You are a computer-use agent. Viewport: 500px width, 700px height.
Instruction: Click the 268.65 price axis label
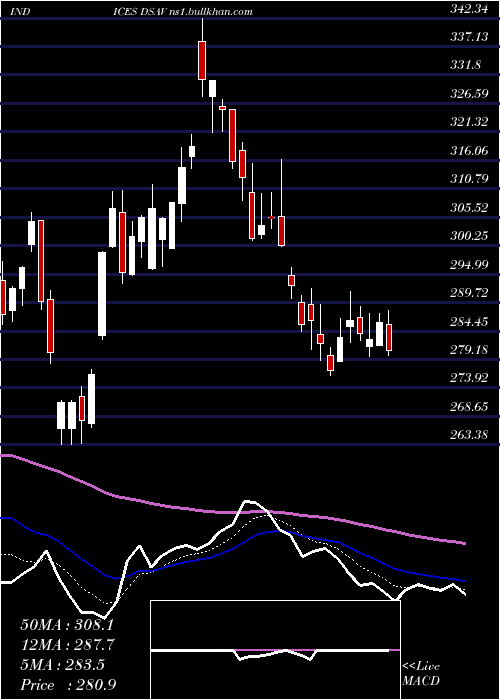[x=468, y=407]
